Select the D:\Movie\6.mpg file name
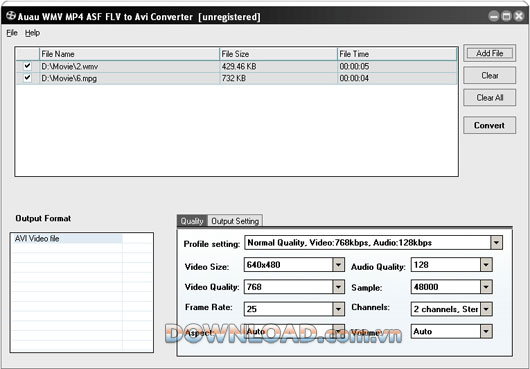The height and width of the screenshot is (369, 530). tap(69, 78)
